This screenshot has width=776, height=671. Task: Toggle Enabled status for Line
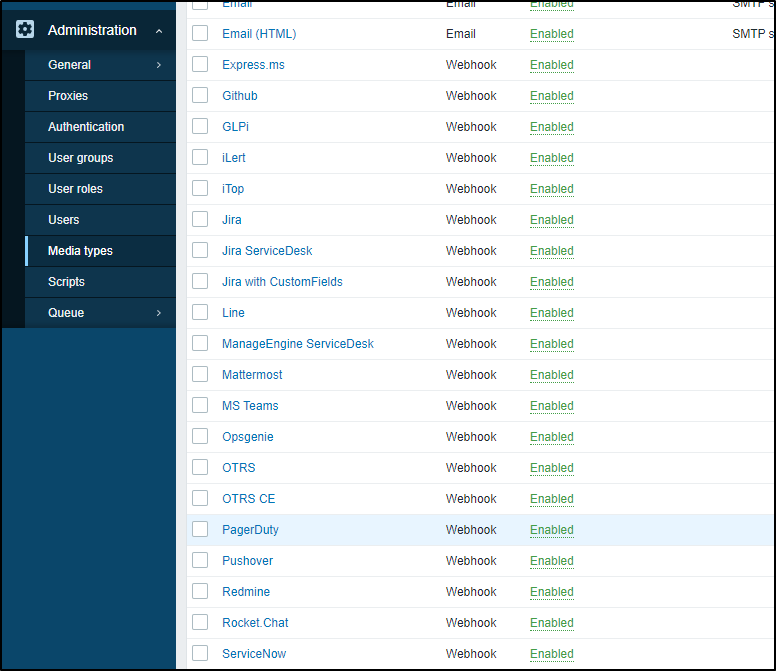click(552, 313)
